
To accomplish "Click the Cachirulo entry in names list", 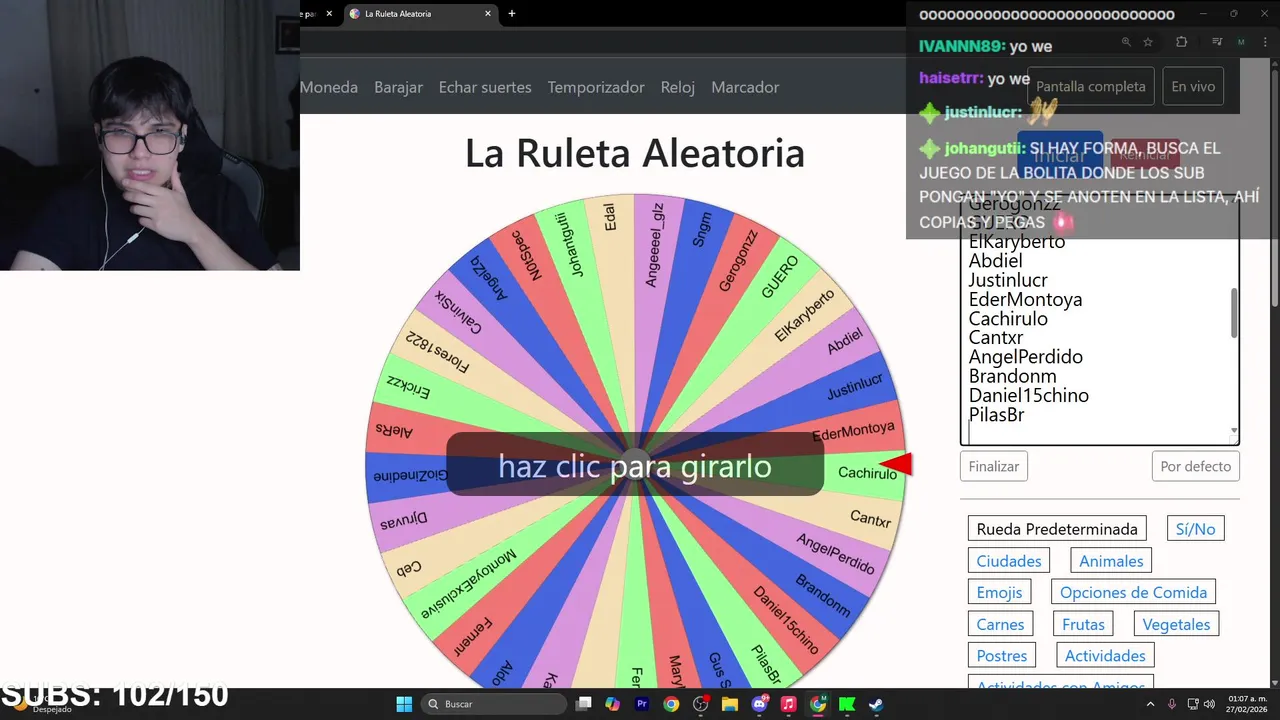I will pyautogui.click(x=1008, y=318).
